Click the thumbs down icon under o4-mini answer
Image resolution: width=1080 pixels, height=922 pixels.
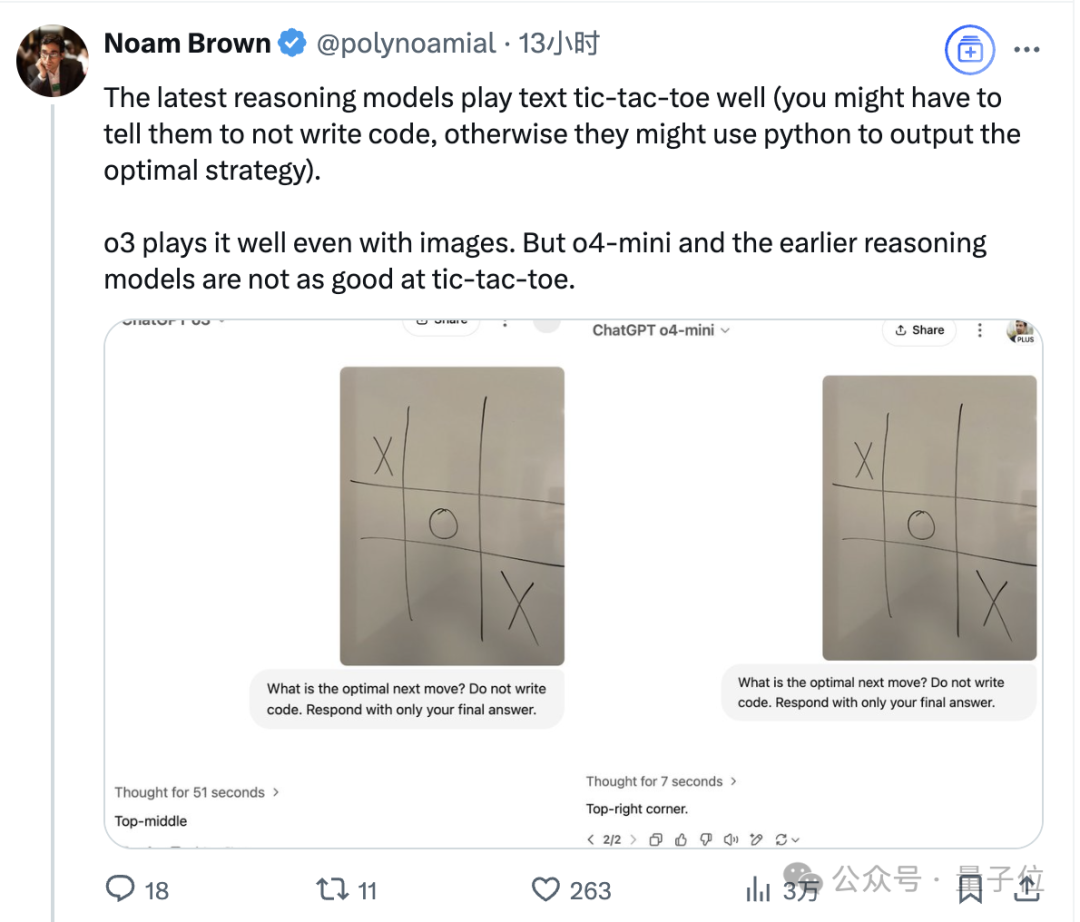tap(706, 839)
